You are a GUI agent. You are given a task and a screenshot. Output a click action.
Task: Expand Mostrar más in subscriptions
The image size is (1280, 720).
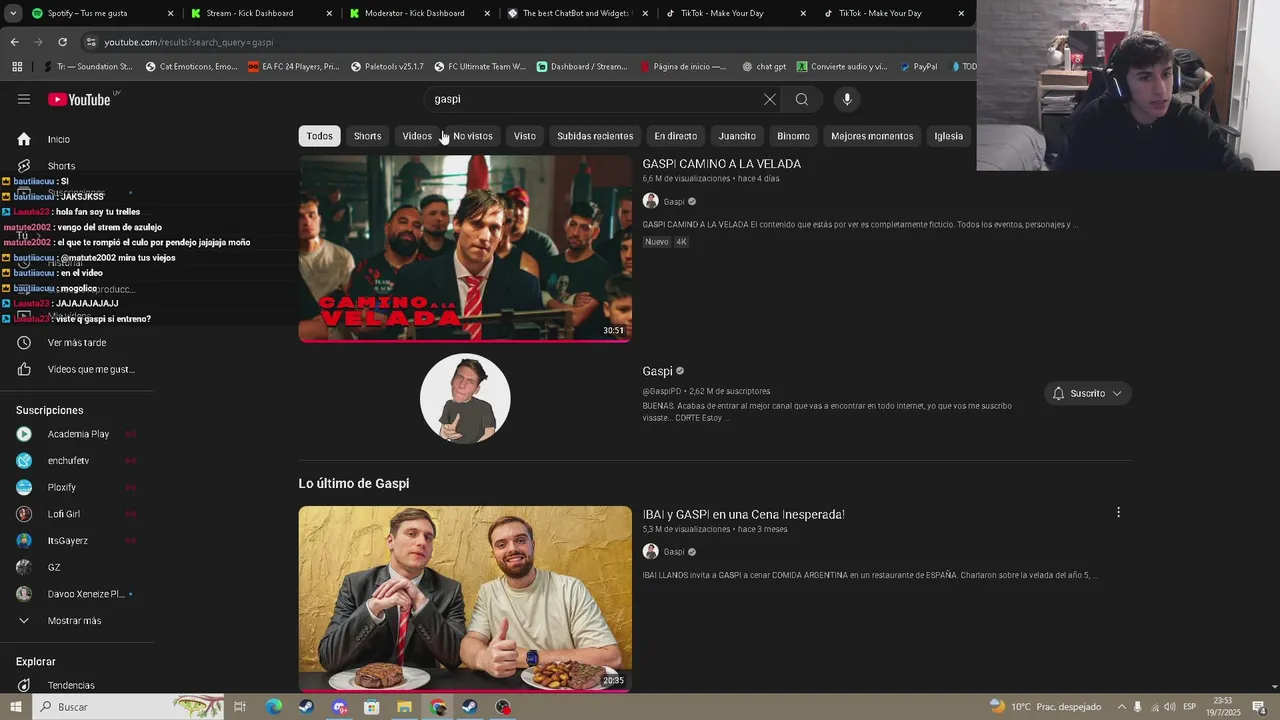tap(78, 620)
